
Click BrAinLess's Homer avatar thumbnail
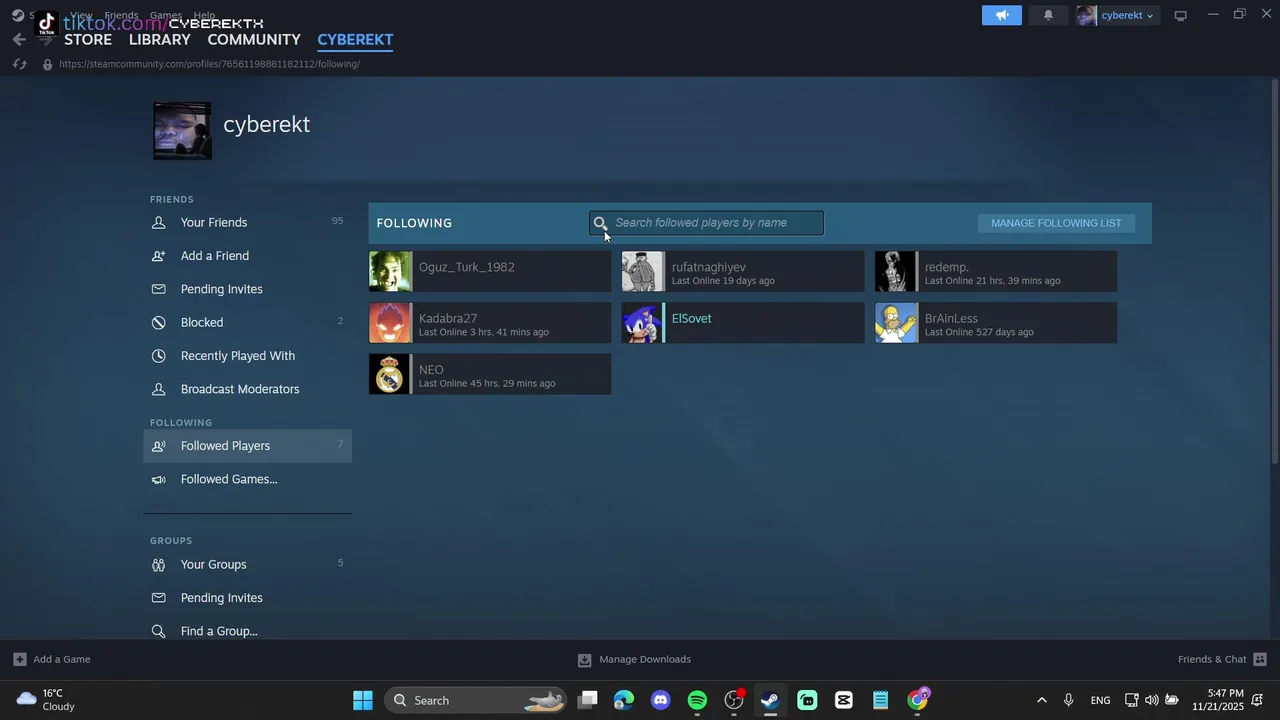tap(895, 323)
